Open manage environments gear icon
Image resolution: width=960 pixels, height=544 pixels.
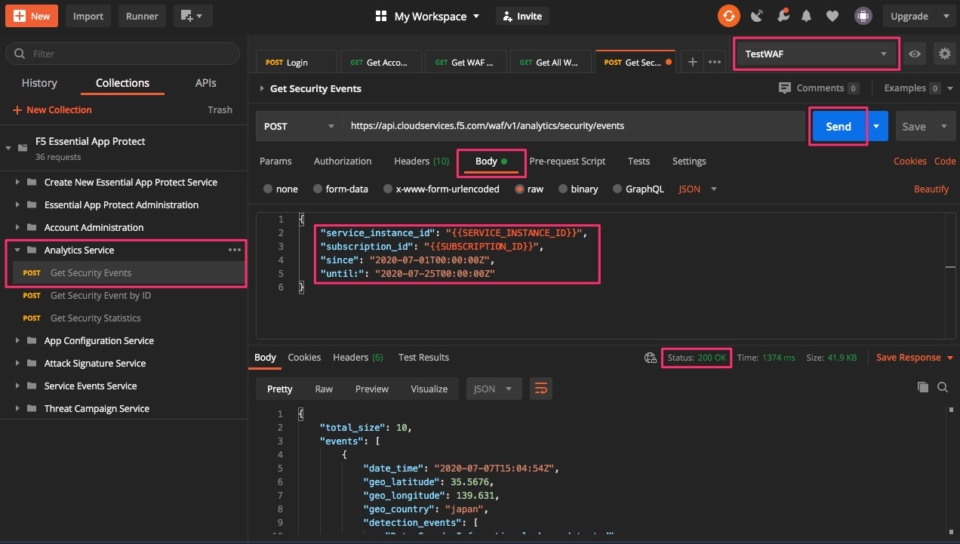(x=945, y=54)
